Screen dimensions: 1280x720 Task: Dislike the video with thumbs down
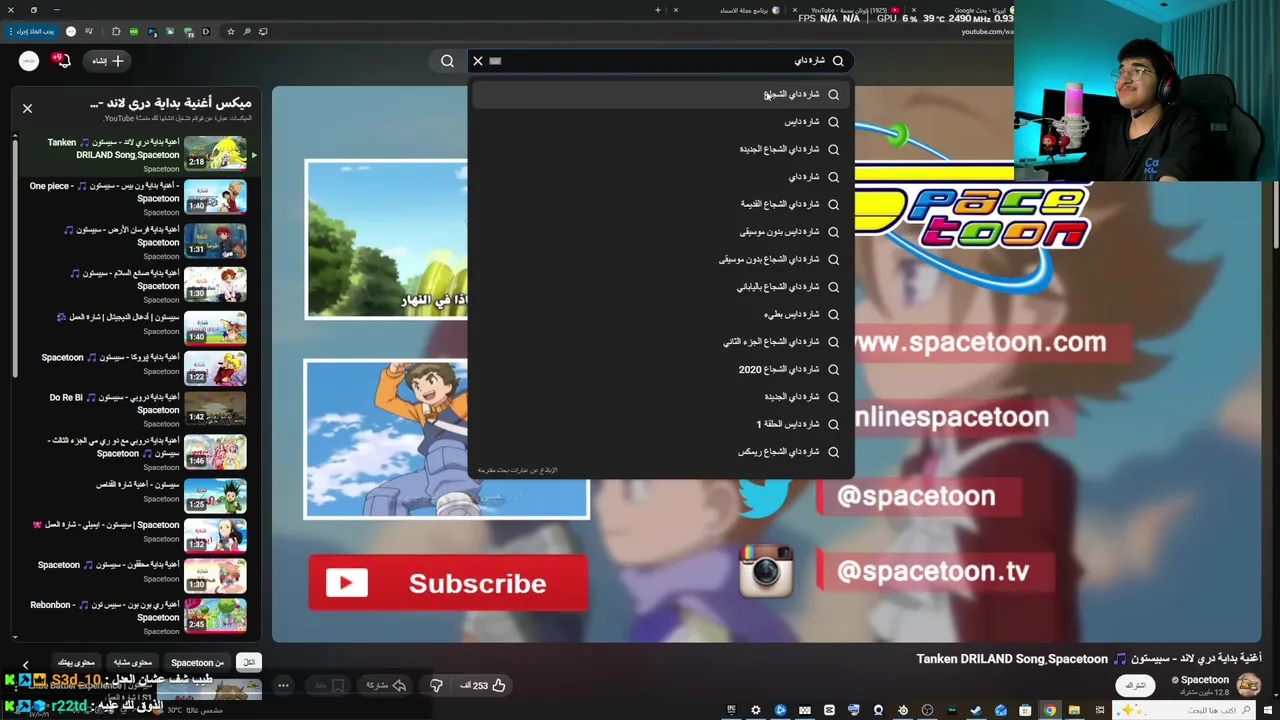(436, 685)
